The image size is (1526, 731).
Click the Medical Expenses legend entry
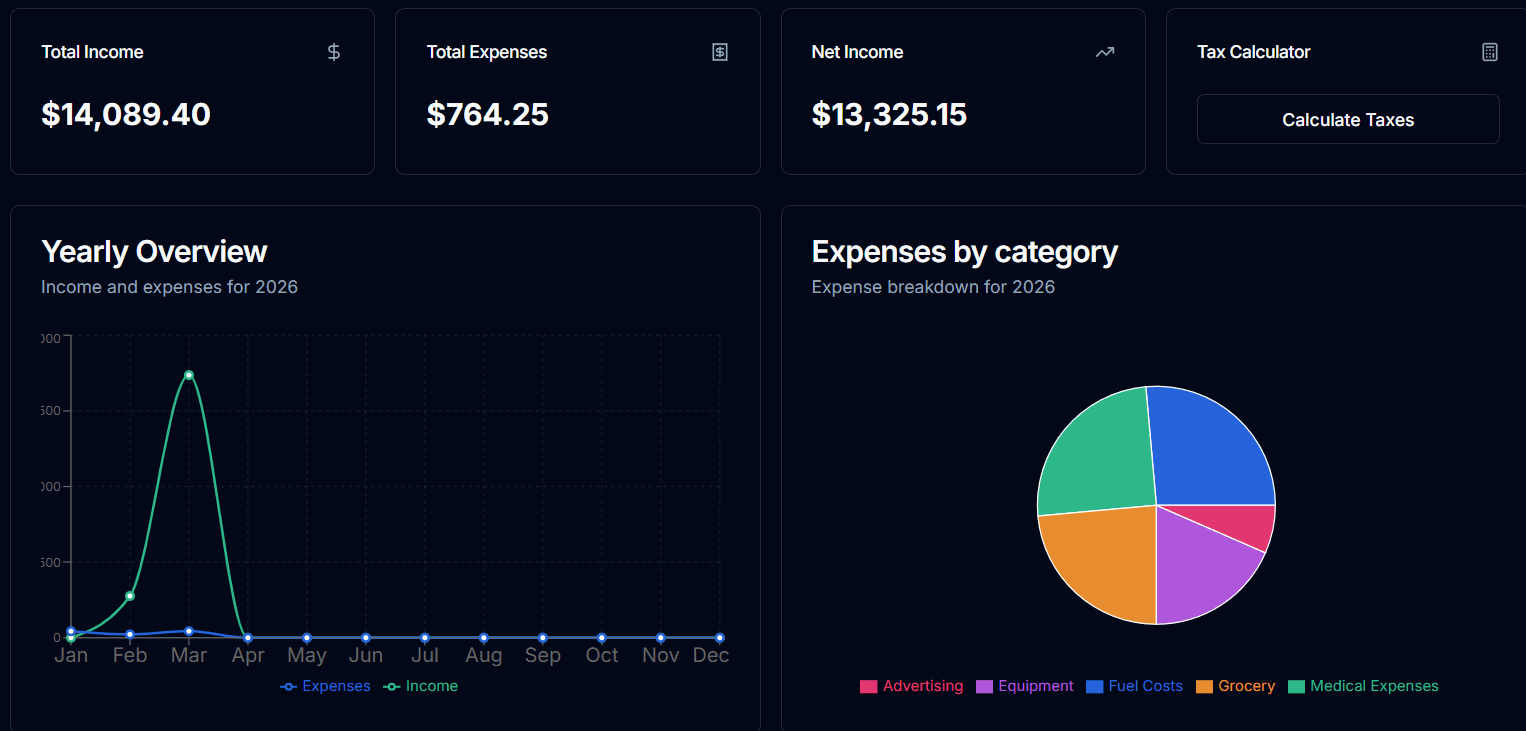pos(1363,686)
